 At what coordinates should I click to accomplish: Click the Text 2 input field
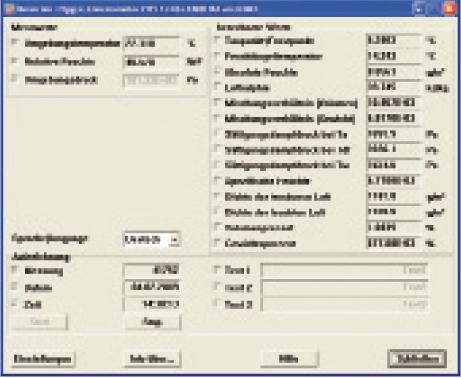(345, 287)
